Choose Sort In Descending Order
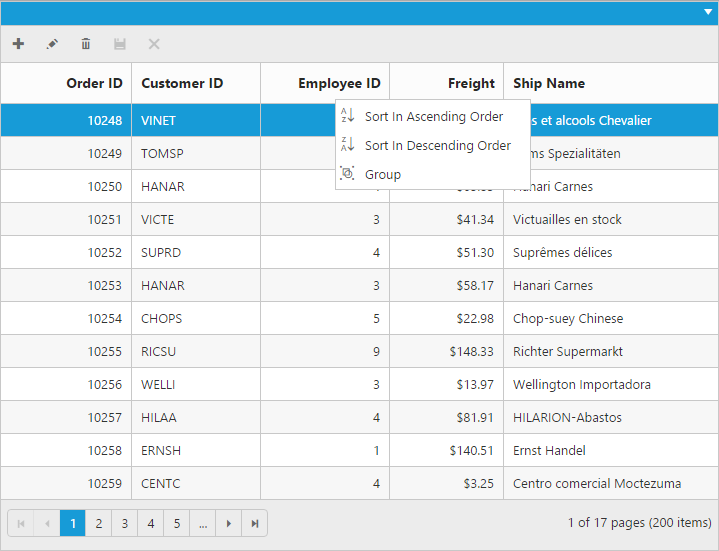719x551 pixels. (x=437, y=146)
